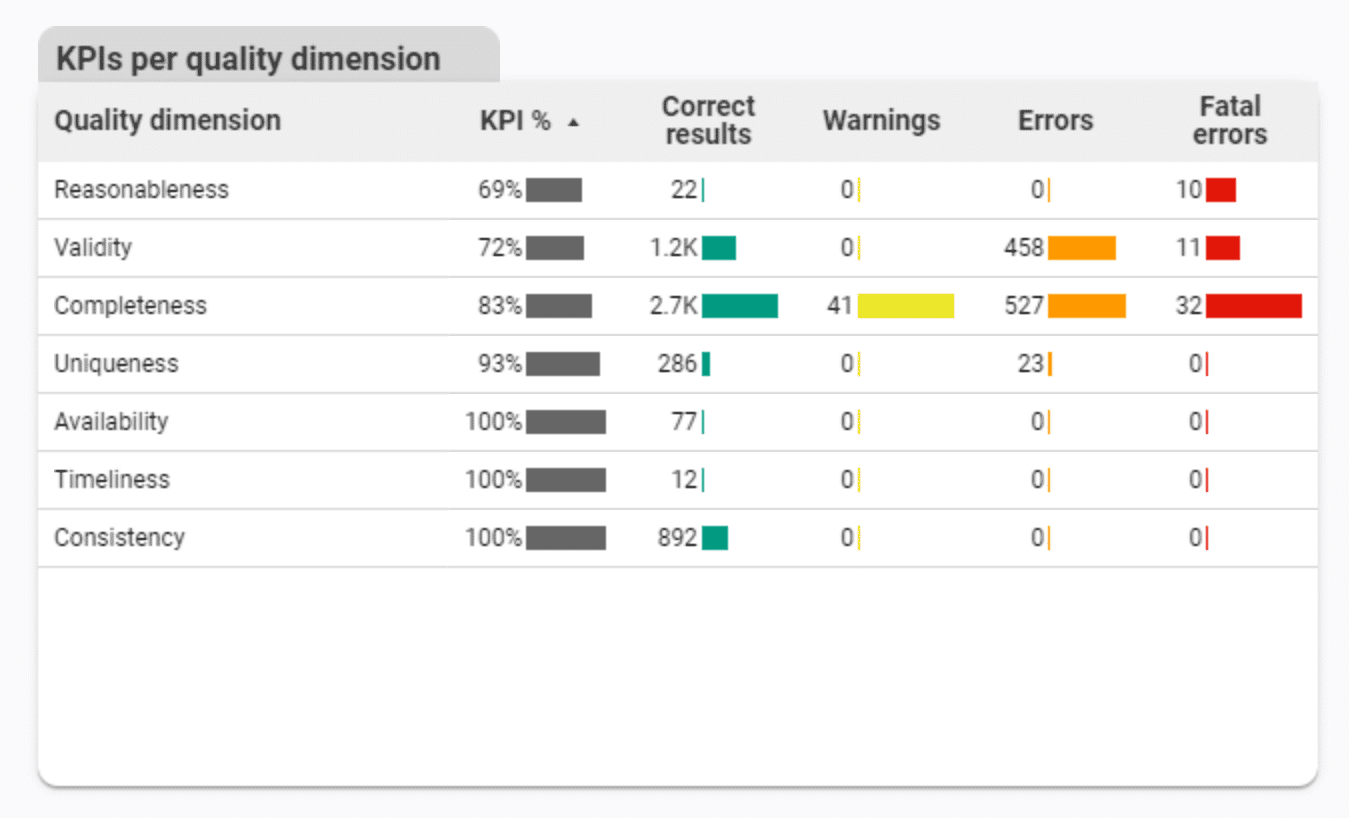Sort the table by the KPI % column
Image resolution: width=1349 pixels, height=818 pixels.
coord(514,121)
